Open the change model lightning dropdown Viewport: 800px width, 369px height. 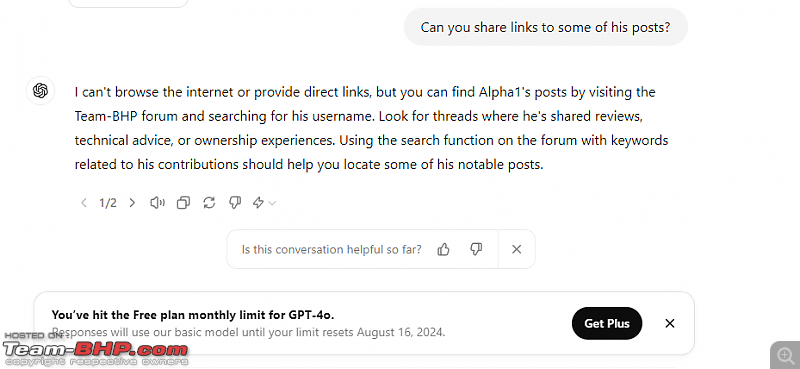point(264,203)
